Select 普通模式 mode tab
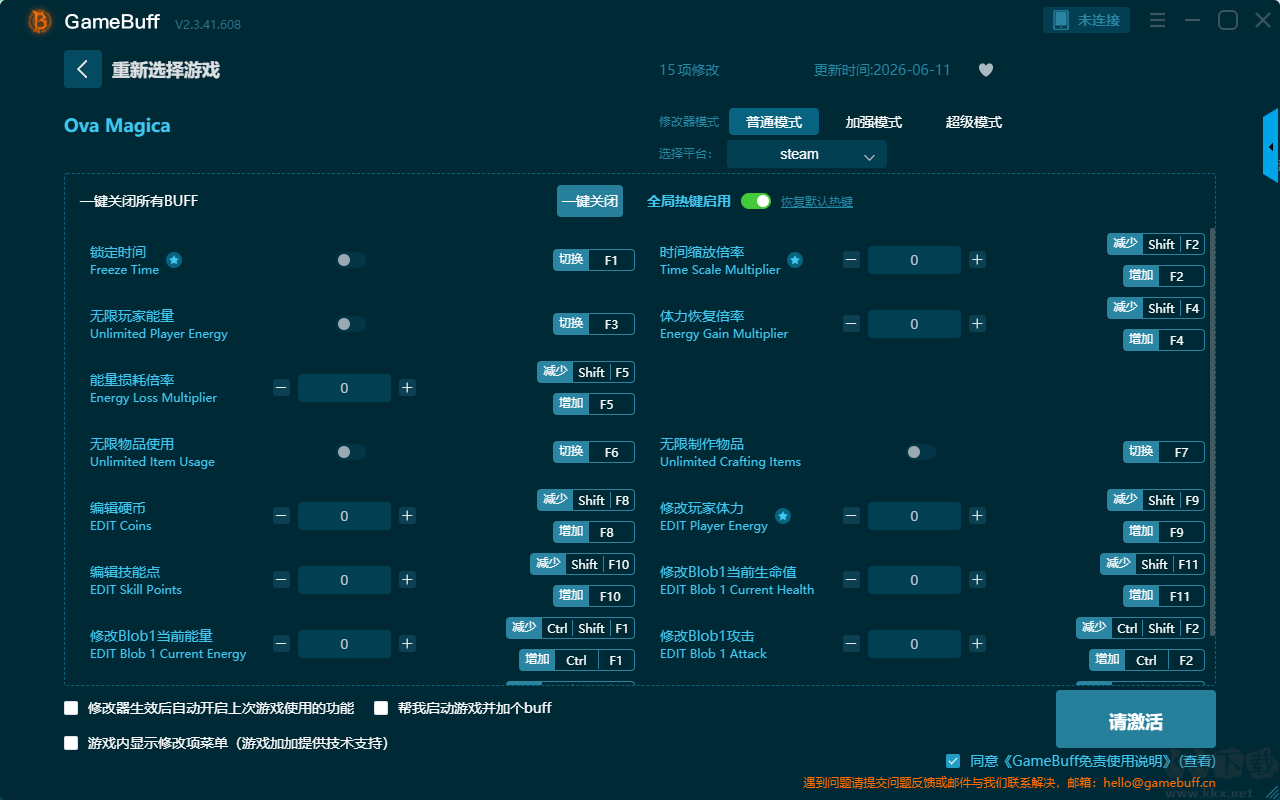Viewport: 1280px width, 800px height. (774, 122)
